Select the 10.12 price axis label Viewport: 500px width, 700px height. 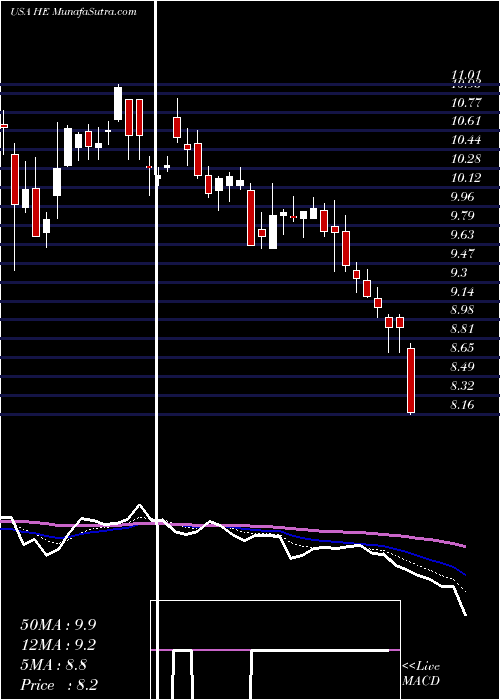466,179
